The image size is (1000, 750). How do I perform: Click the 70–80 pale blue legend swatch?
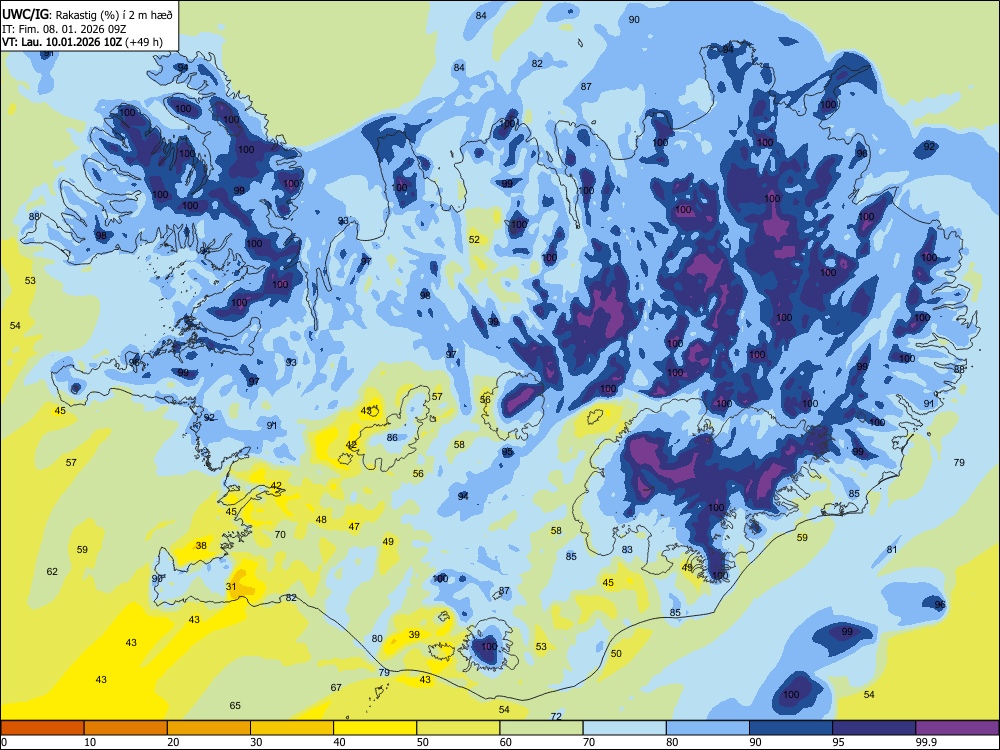pos(624,728)
